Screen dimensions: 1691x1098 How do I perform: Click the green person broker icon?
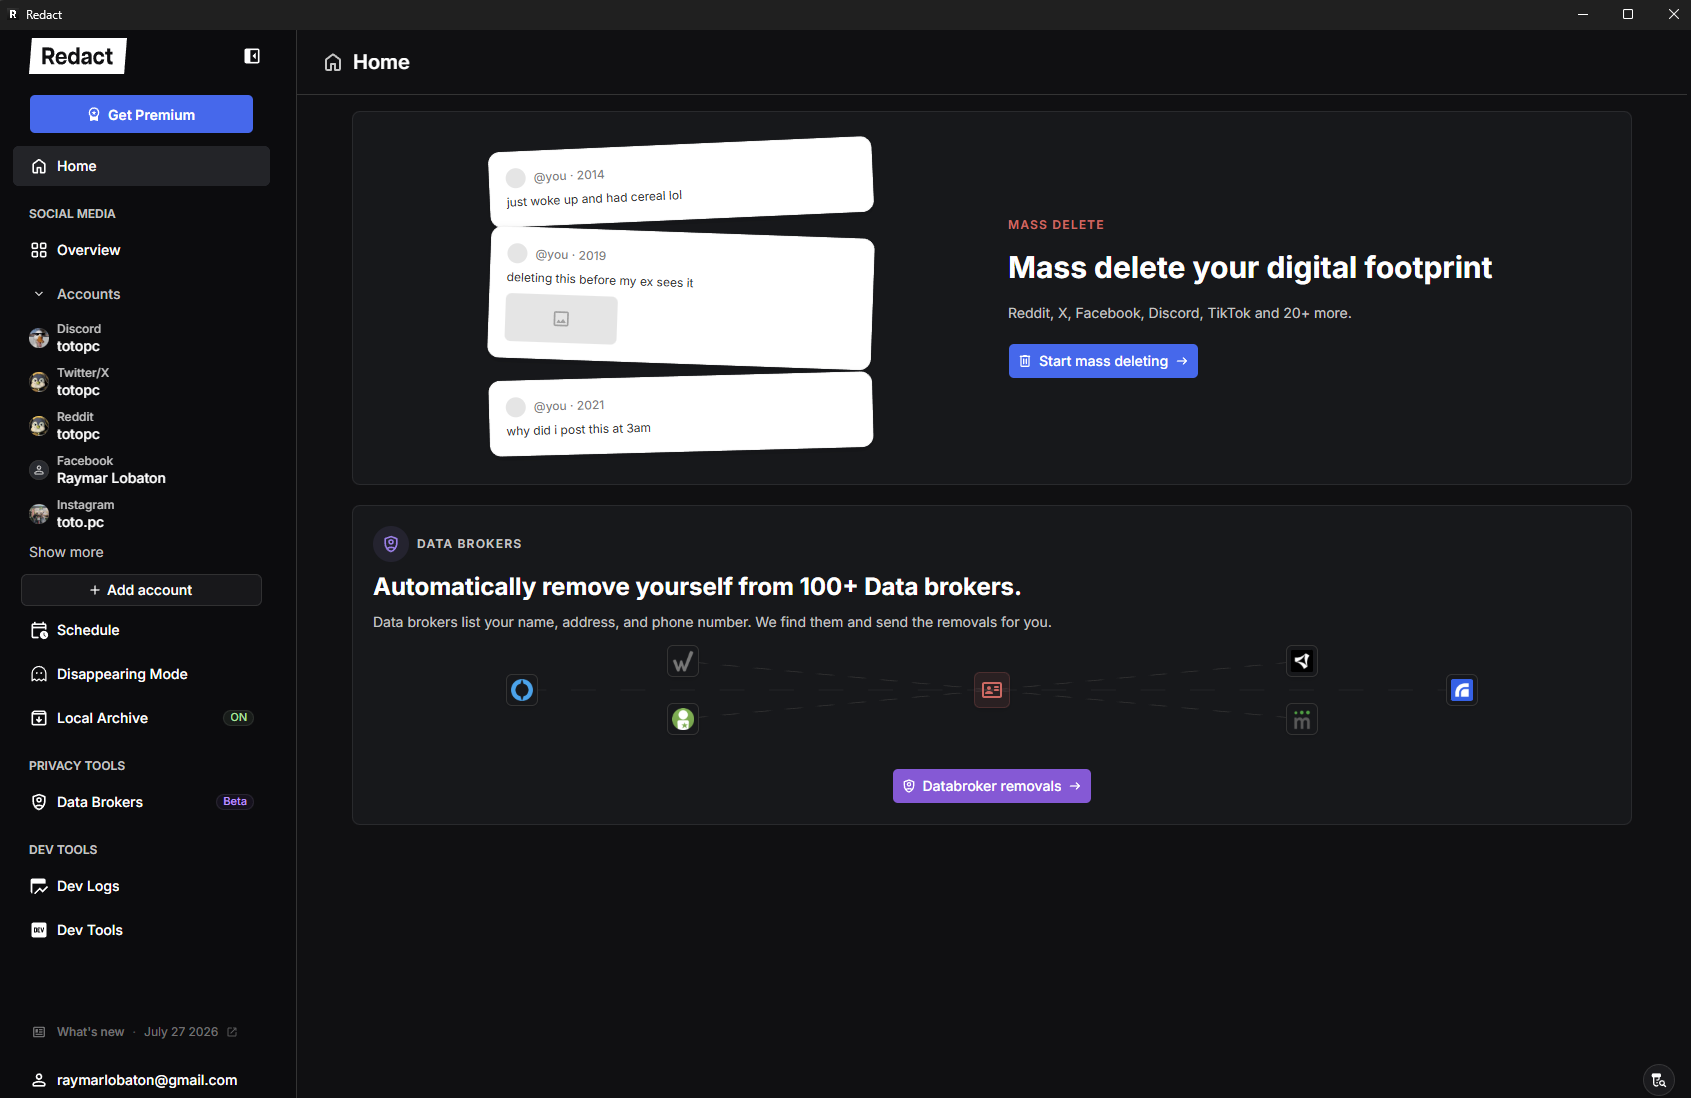click(683, 719)
